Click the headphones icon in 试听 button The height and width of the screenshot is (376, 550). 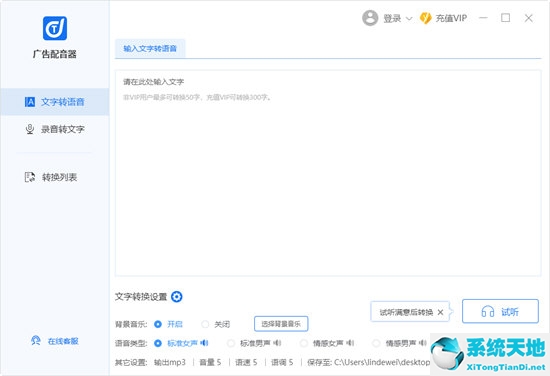click(488, 311)
